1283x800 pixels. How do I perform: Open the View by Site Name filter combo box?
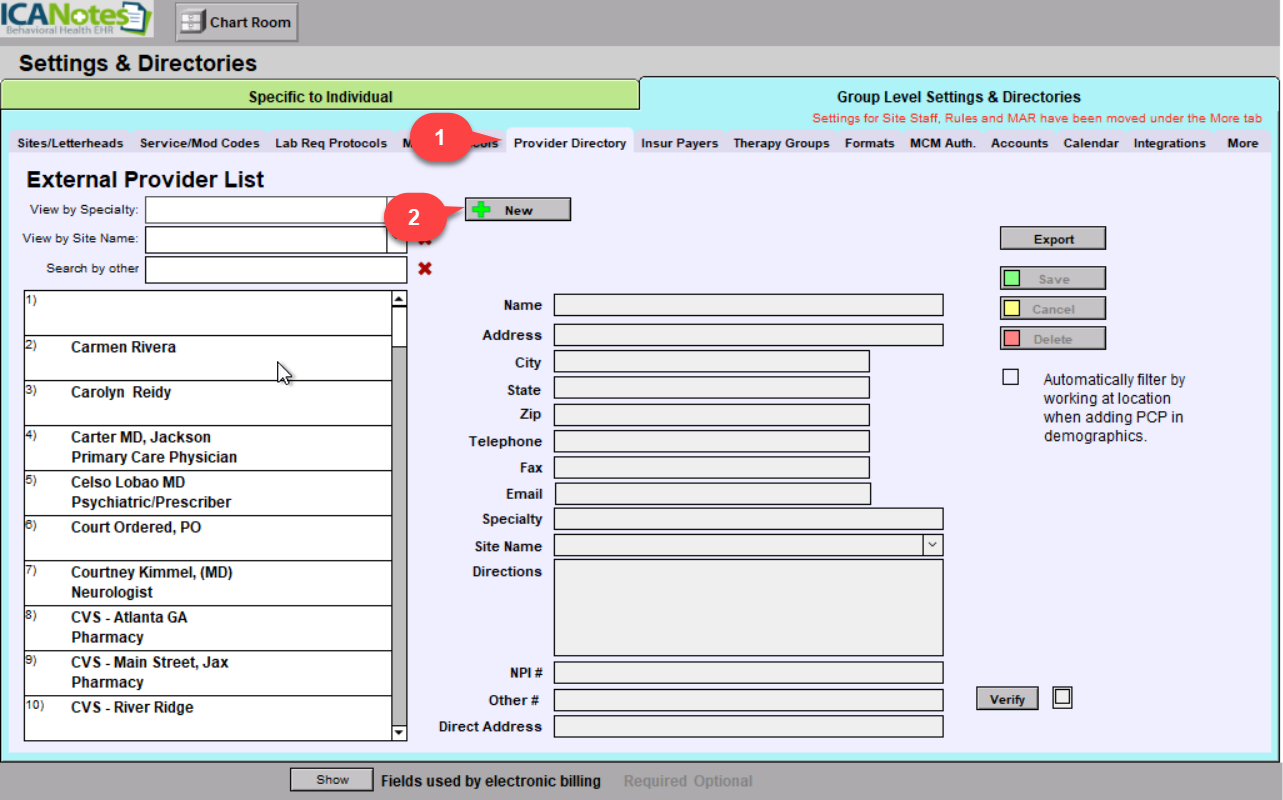click(x=266, y=240)
